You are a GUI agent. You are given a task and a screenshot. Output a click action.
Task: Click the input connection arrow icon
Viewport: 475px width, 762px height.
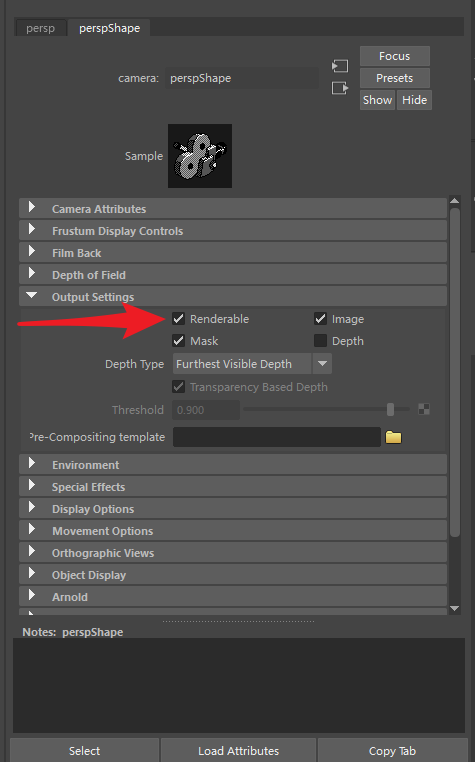pyautogui.click(x=340, y=66)
